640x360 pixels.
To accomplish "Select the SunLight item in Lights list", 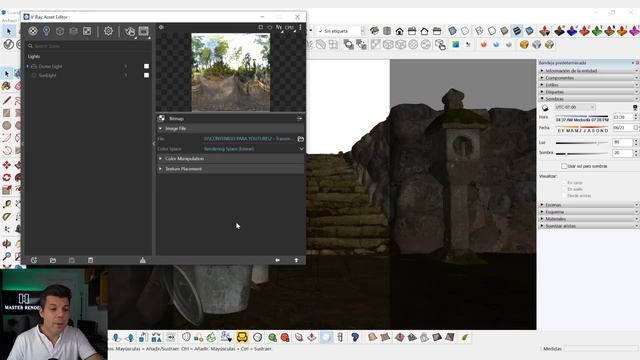I will click(47, 75).
